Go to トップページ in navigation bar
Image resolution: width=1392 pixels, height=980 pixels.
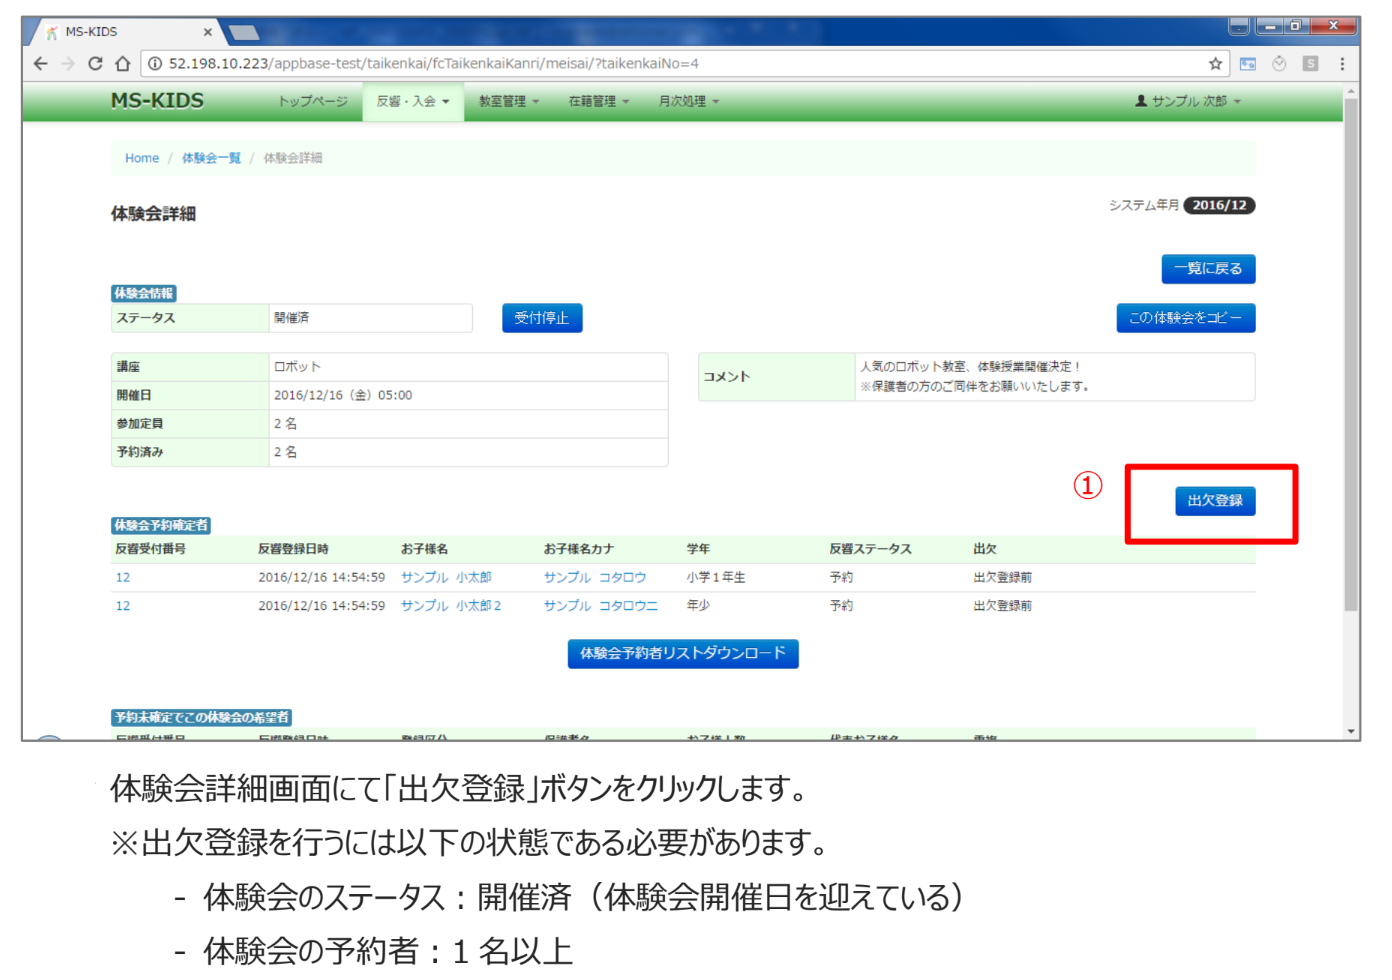[x=312, y=102]
